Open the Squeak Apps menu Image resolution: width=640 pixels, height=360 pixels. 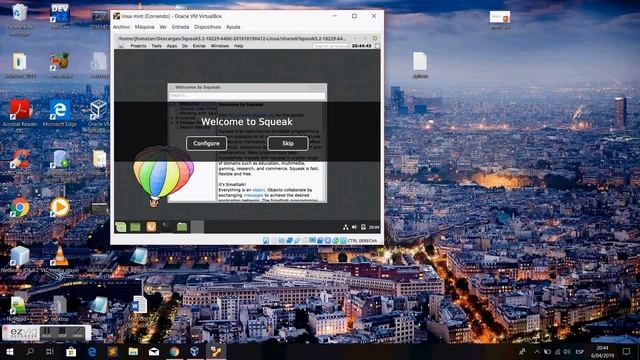click(172, 46)
